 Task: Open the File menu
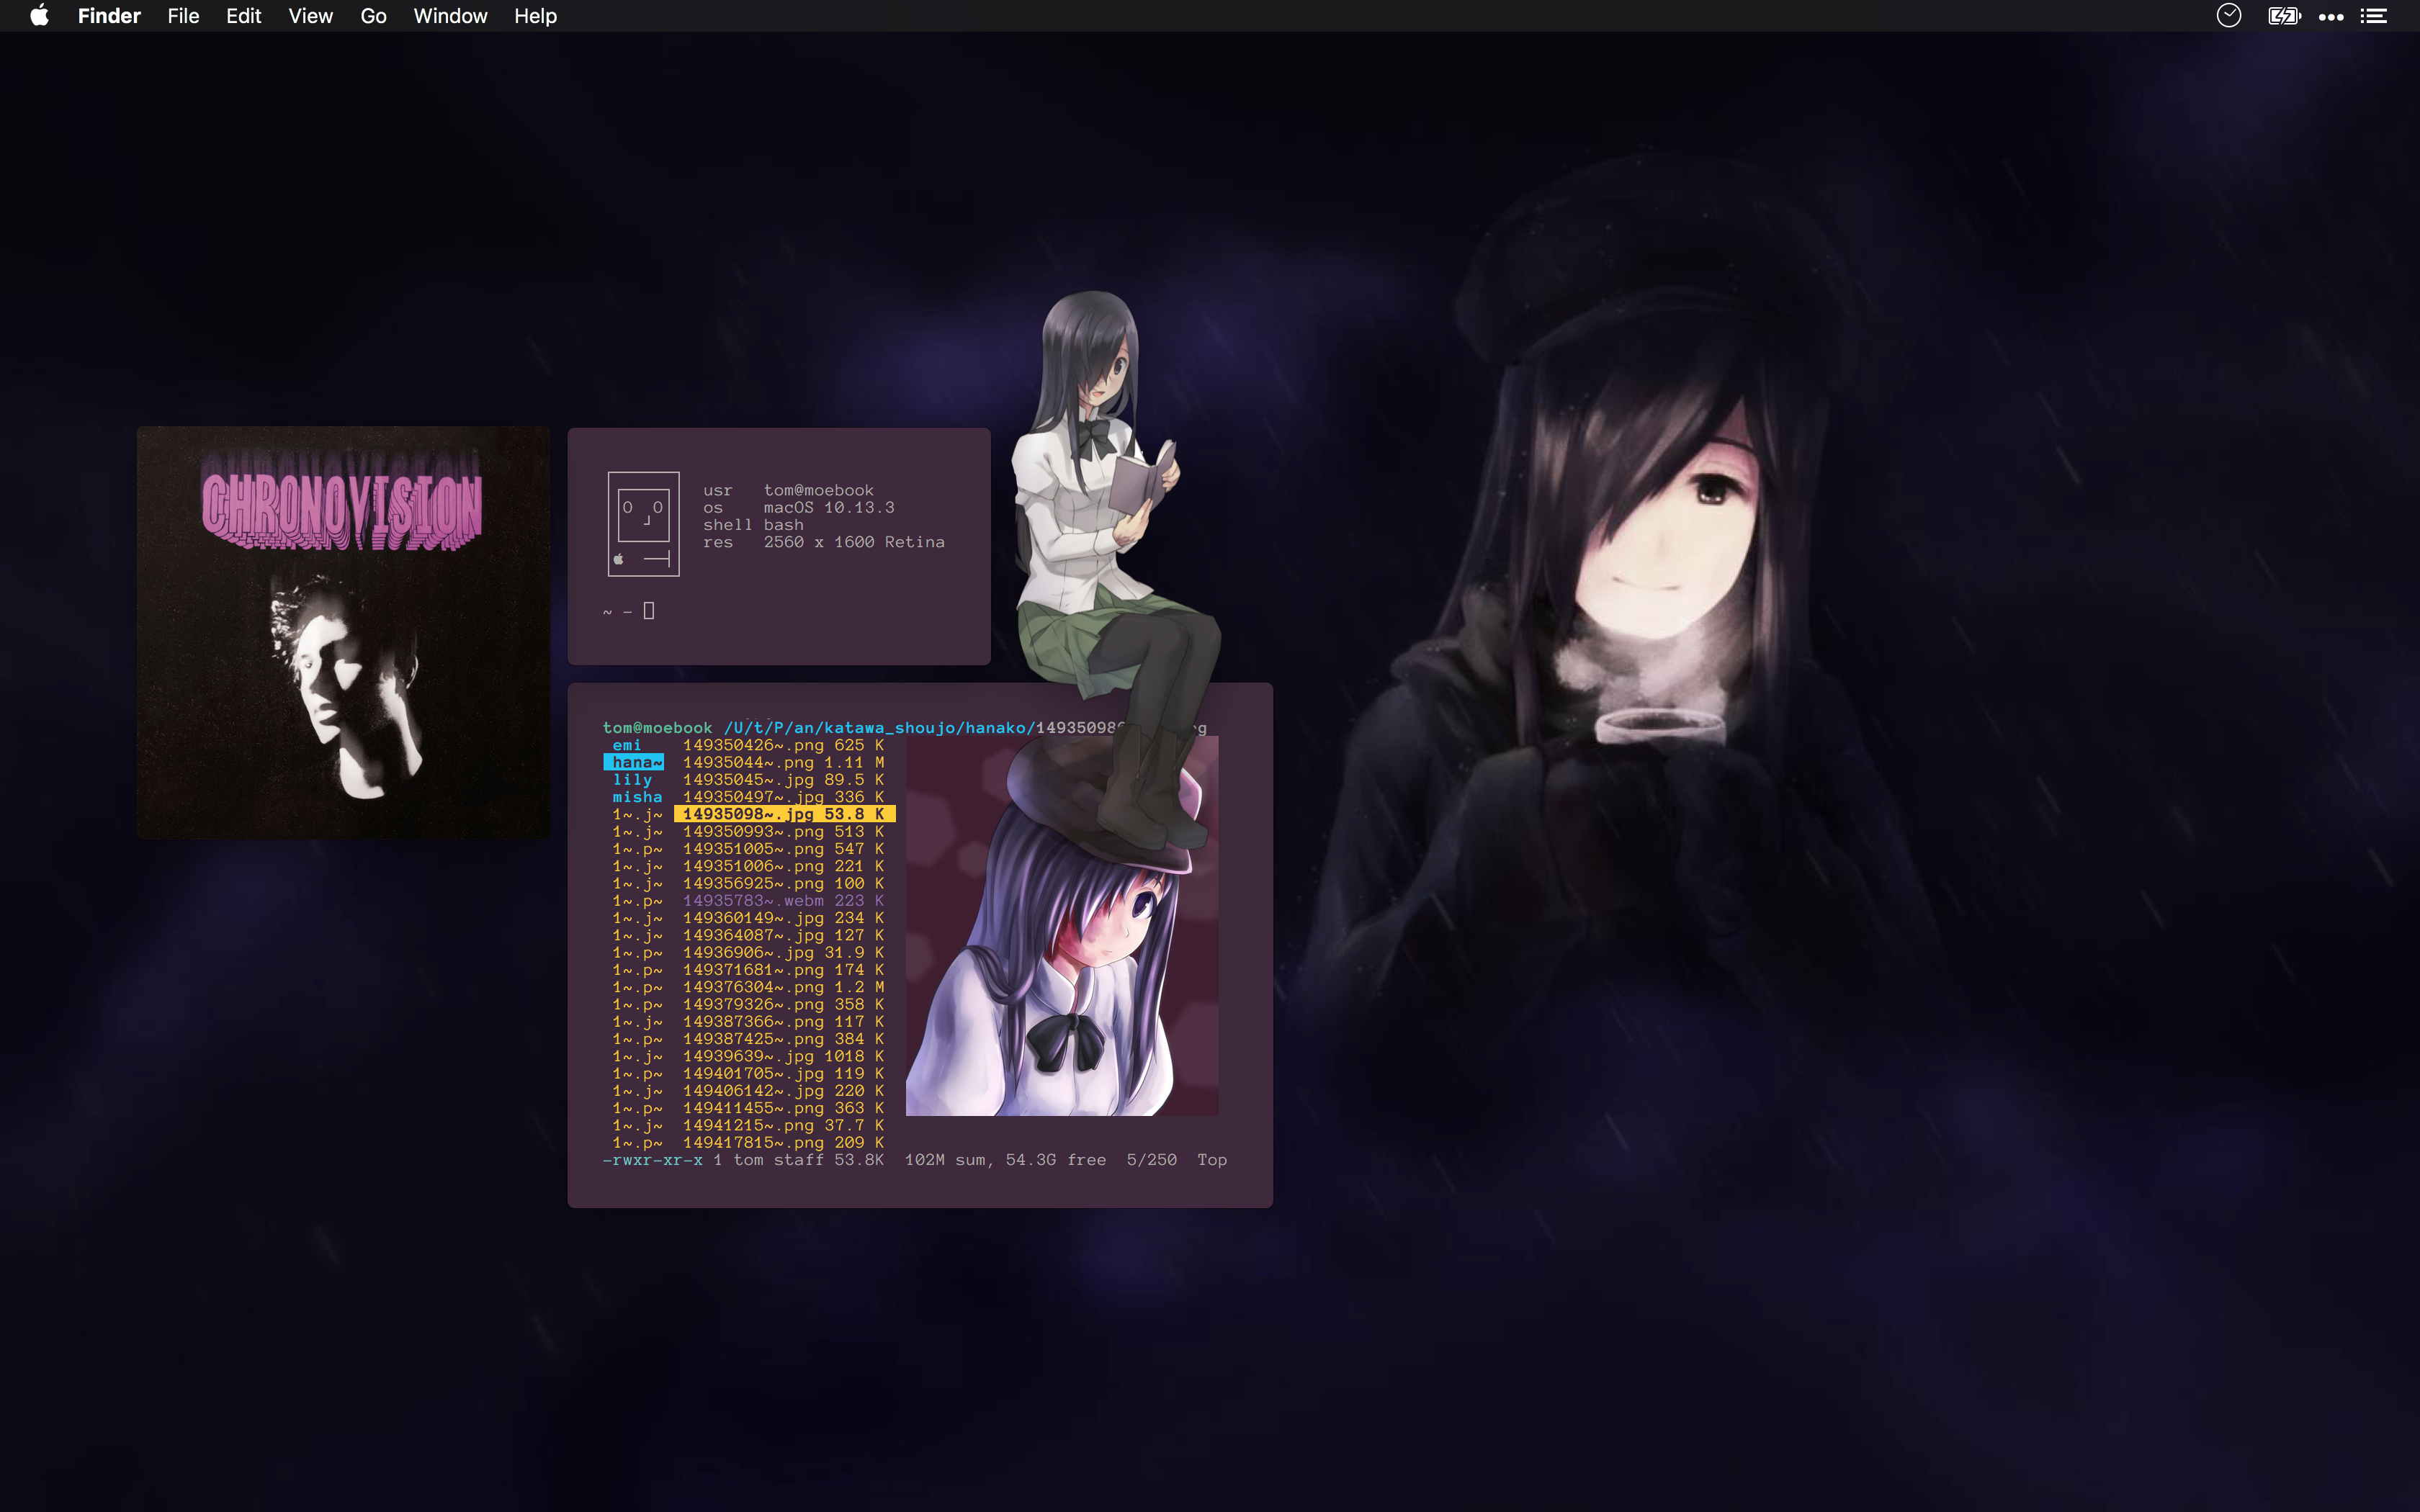coord(183,16)
